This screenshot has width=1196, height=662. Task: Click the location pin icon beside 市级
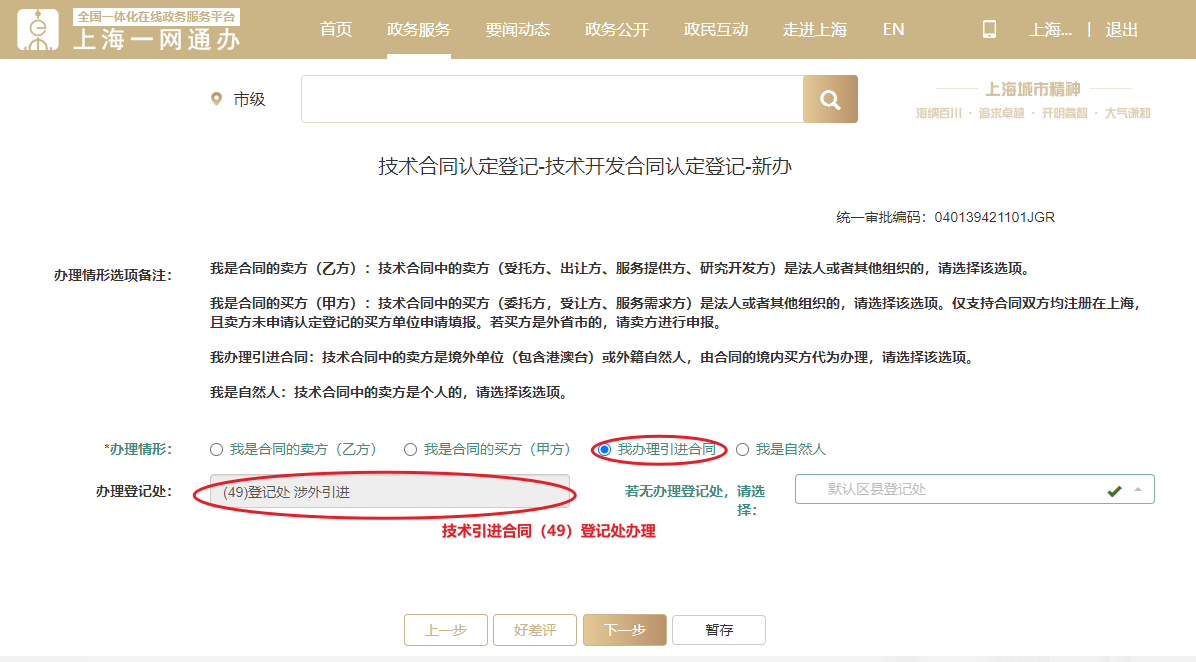point(216,99)
